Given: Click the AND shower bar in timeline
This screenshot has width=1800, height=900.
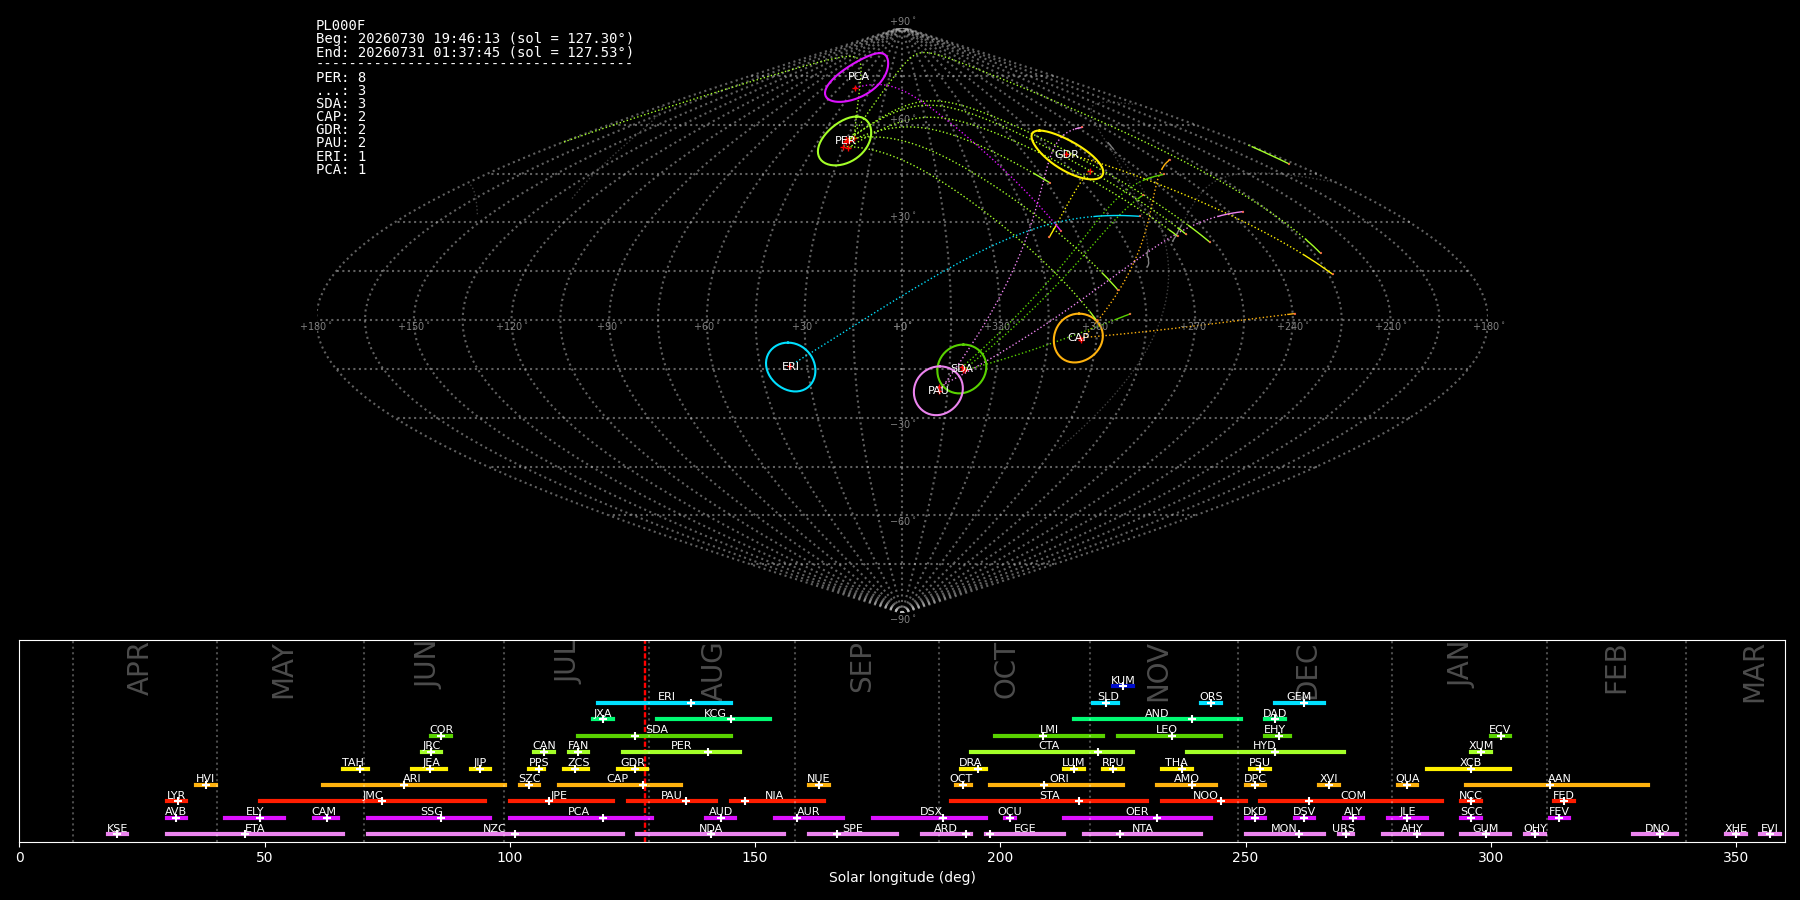Looking at the screenshot, I should point(1157,719).
